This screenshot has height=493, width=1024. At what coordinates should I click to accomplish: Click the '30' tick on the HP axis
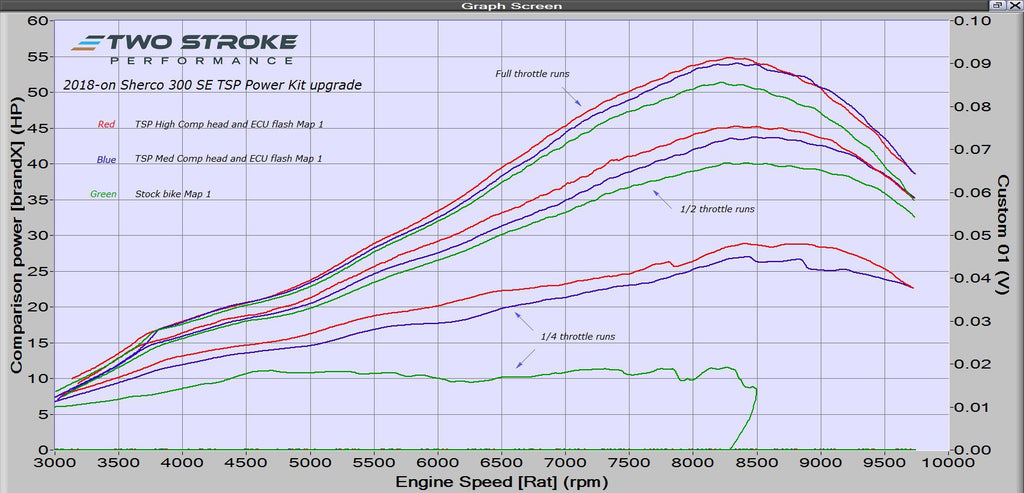(39, 235)
